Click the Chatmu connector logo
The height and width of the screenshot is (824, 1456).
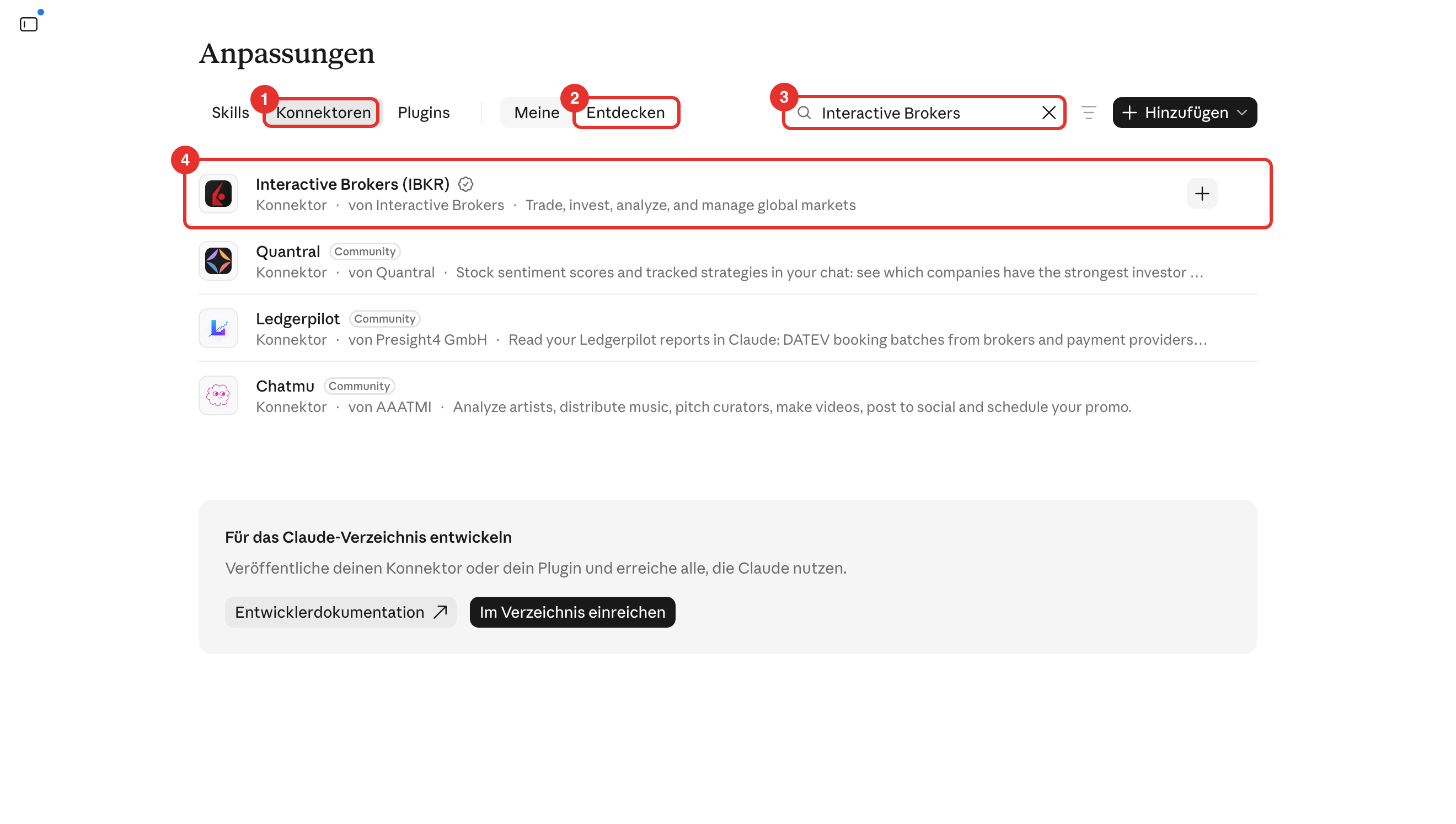tap(218, 395)
